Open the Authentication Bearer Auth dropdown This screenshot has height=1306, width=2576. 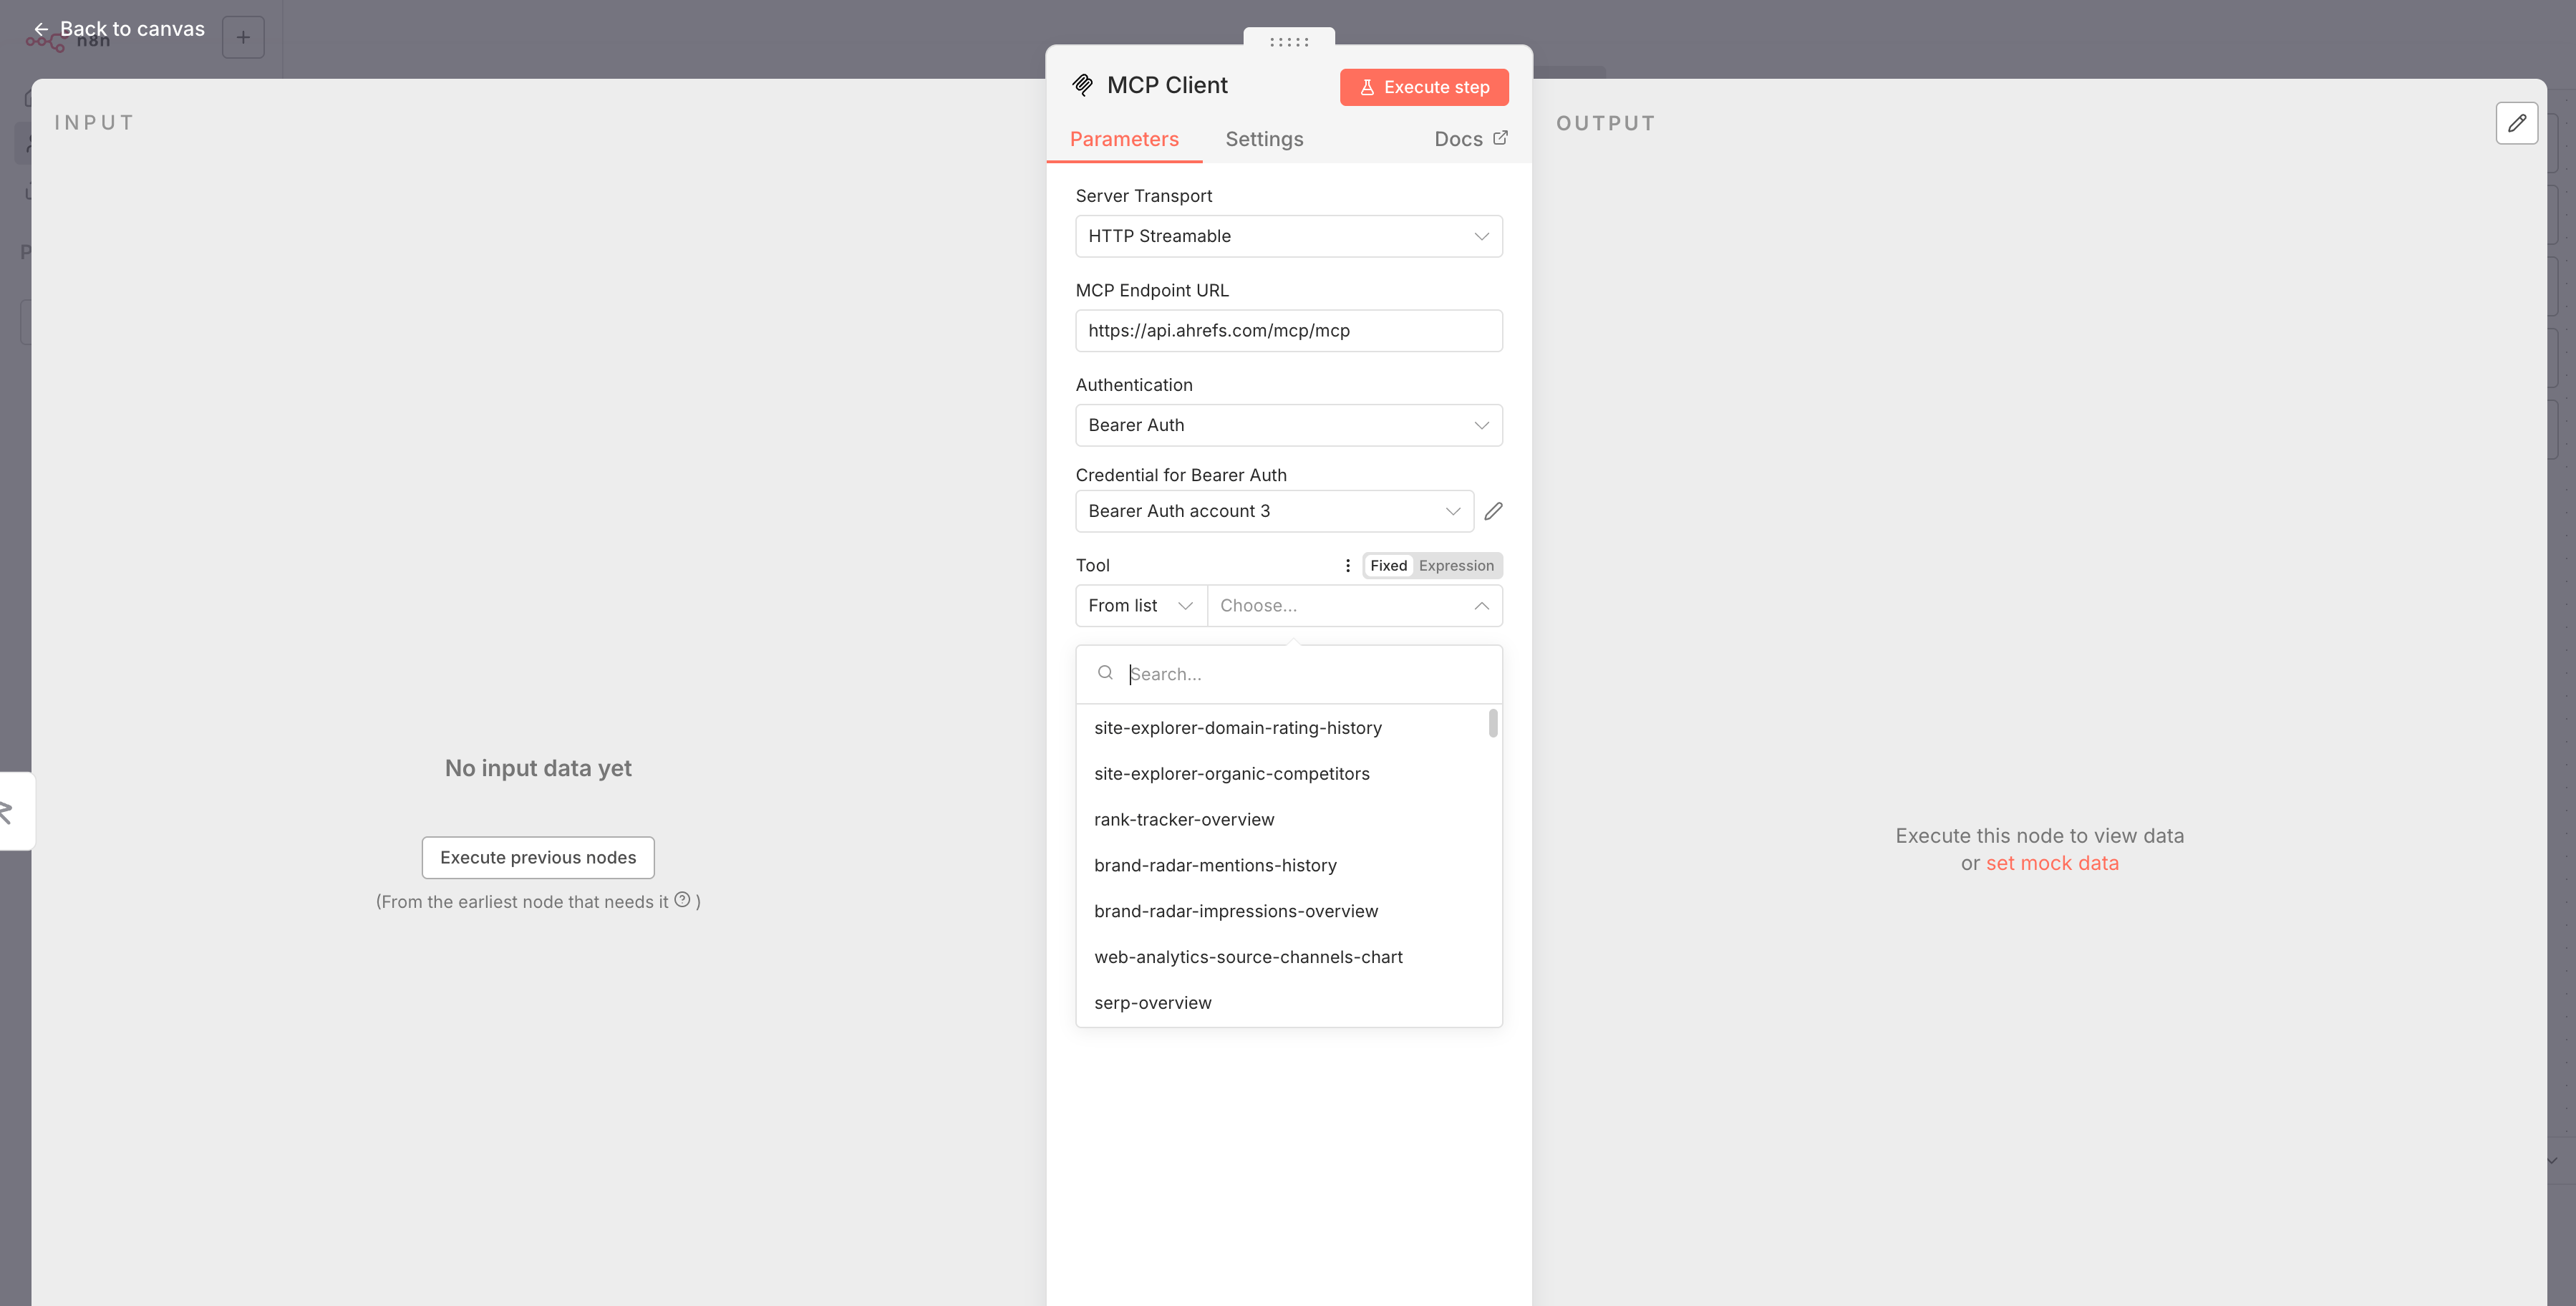pos(1288,425)
